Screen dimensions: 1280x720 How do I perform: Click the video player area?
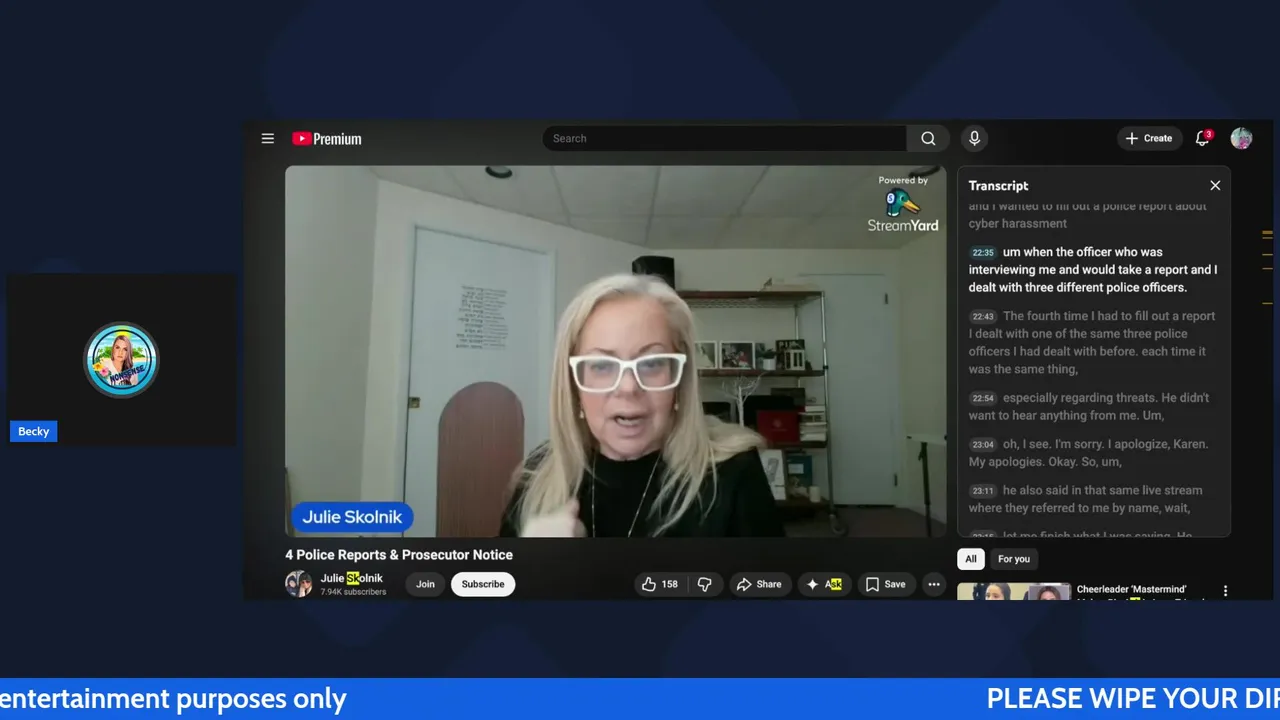click(x=615, y=352)
